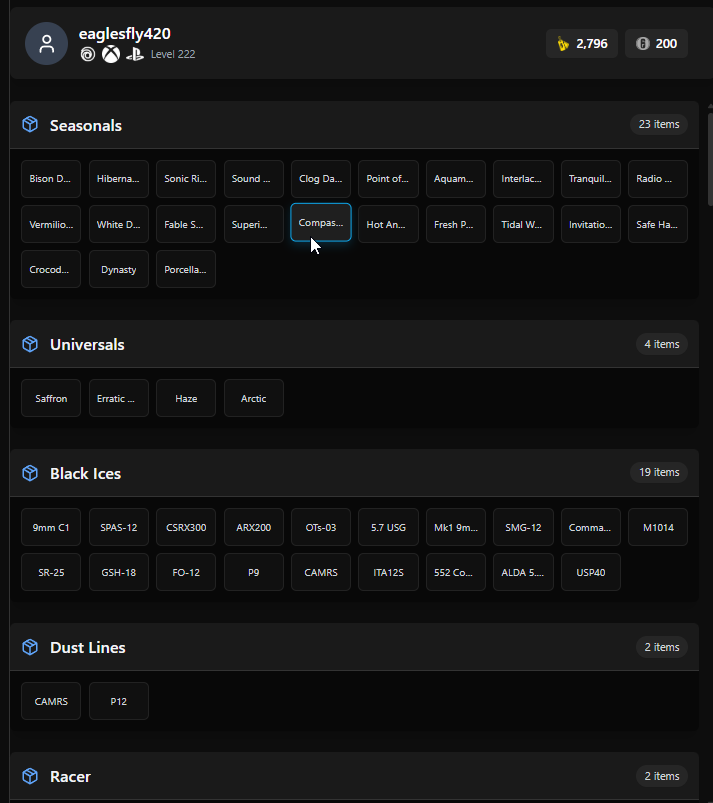This screenshot has height=803, width=713.
Task: Select the Arctic universal skin
Action: 254,398
